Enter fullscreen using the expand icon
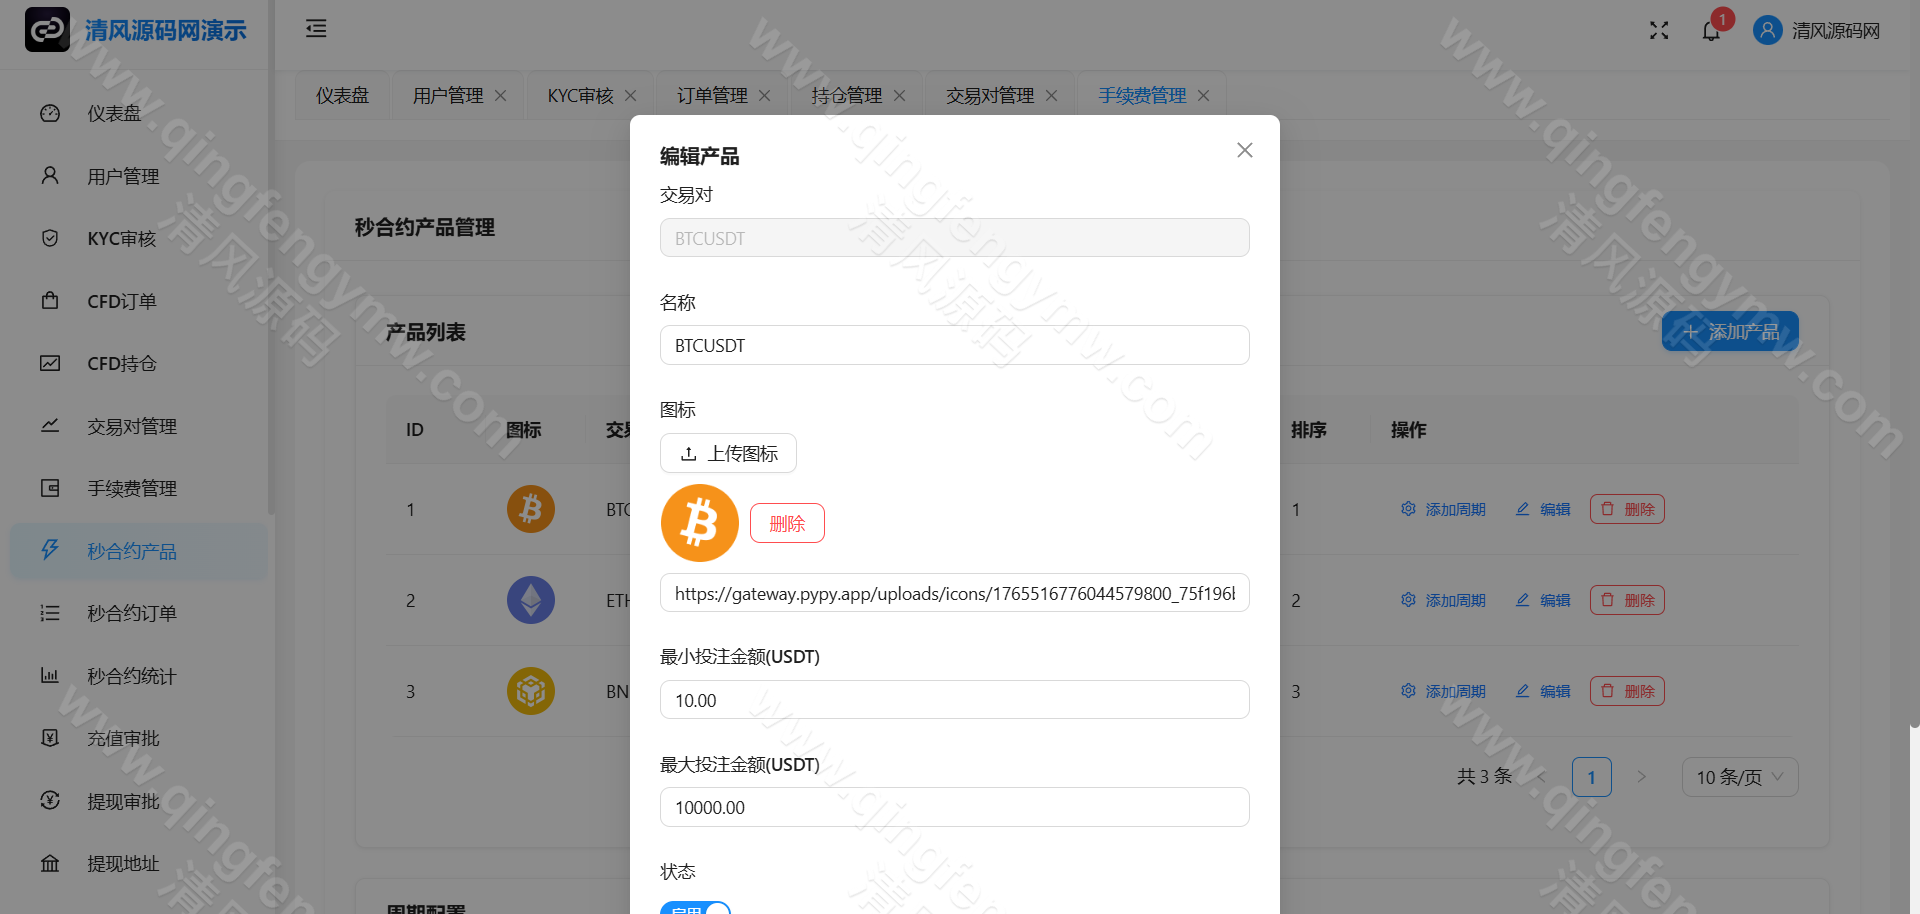1920x914 pixels. tap(1659, 30)
